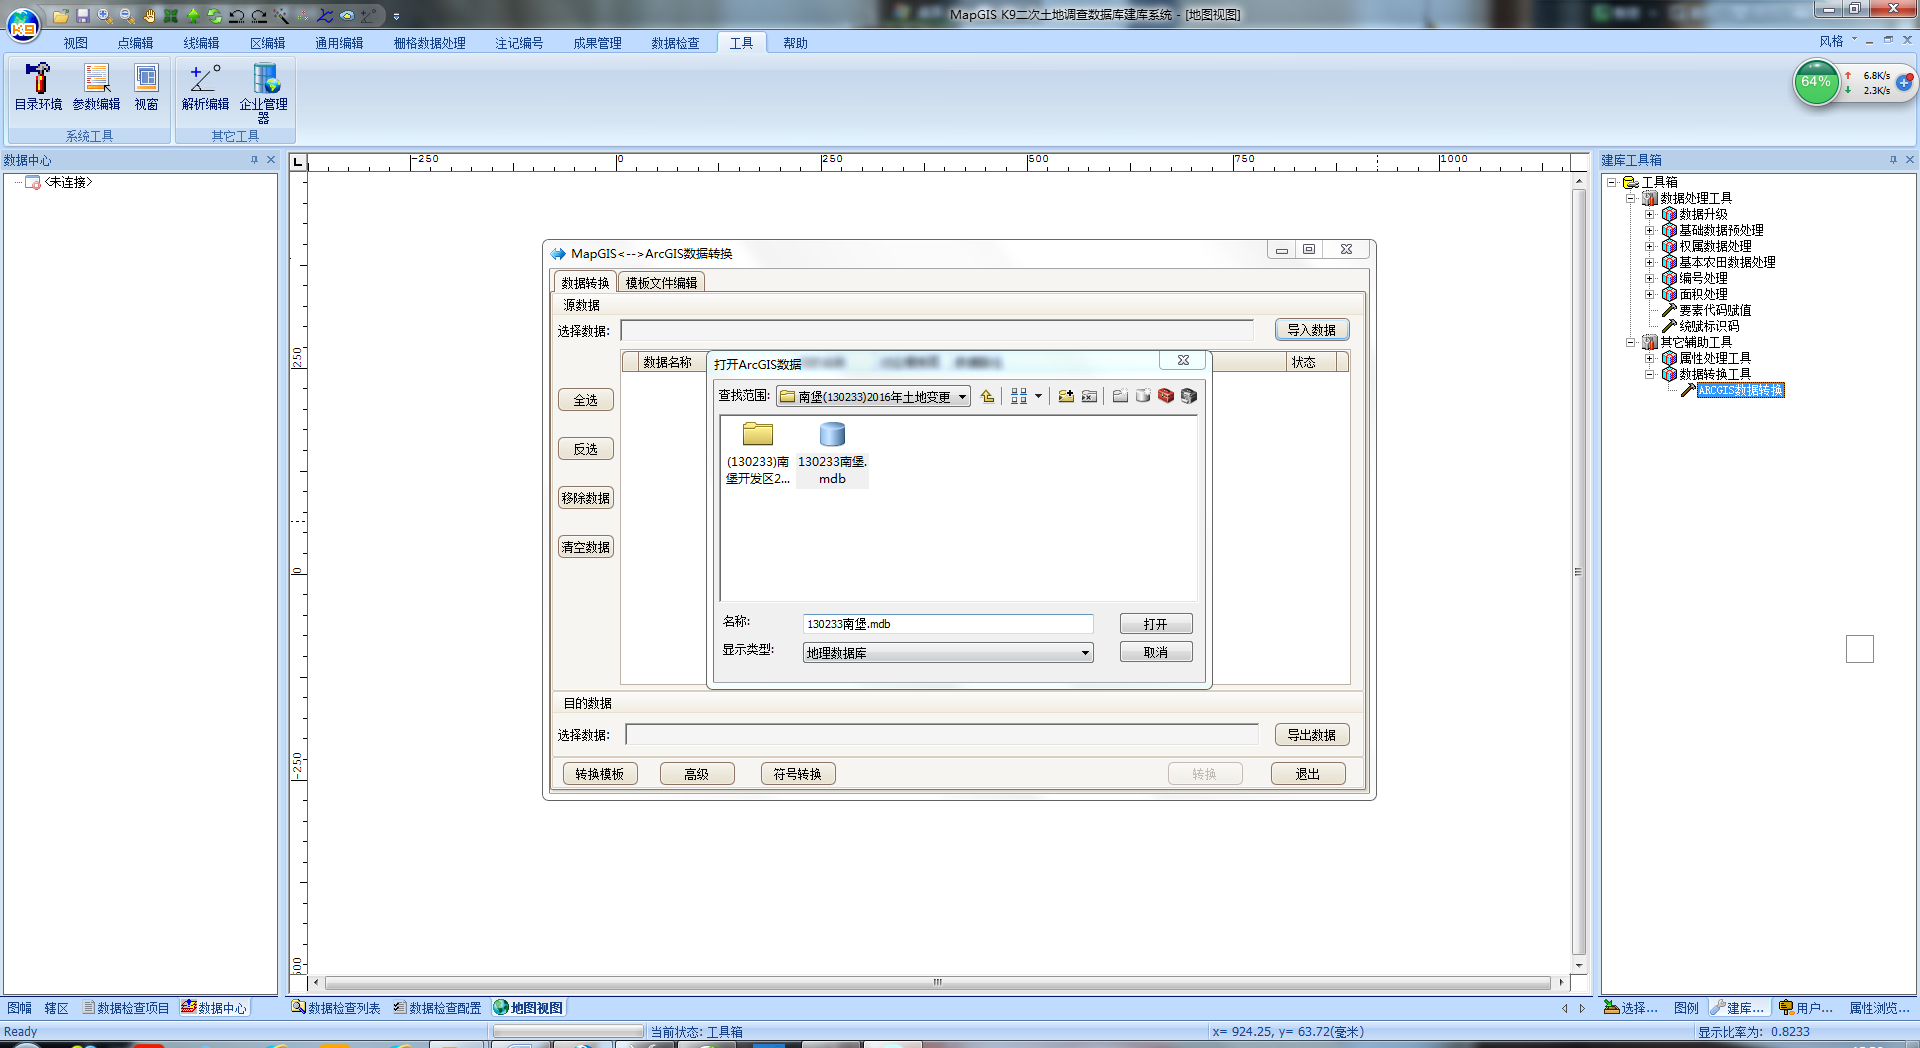Click the green four-arrow fit view icon
The image size is (1920, 1048).
point(171,16)
